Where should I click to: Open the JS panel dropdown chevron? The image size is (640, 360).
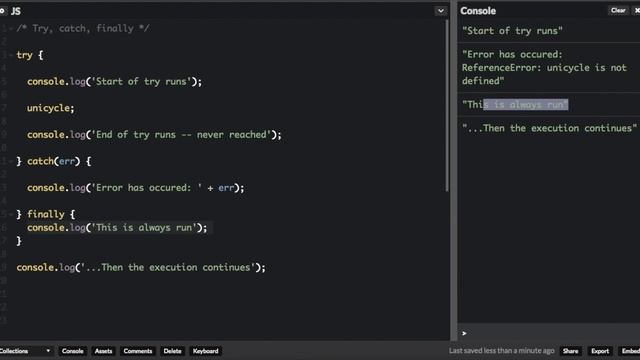(440, 11)
